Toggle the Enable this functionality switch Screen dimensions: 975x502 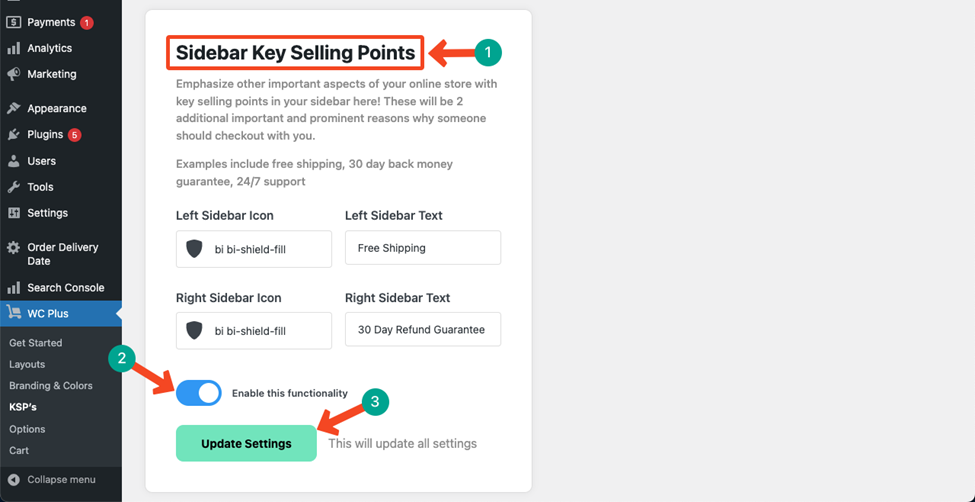click(x=198, y=393)
